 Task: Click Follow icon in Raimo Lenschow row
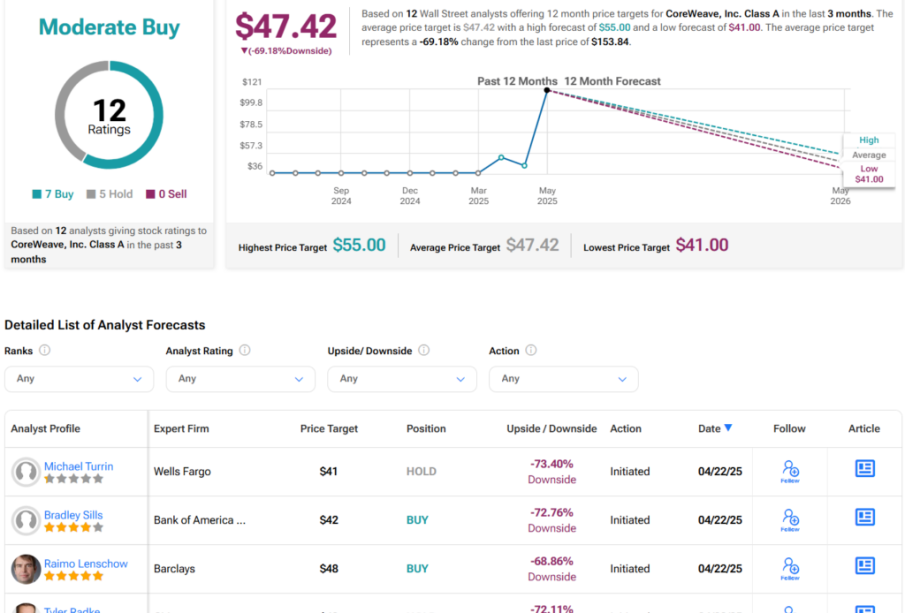click(x=790, y=566)
